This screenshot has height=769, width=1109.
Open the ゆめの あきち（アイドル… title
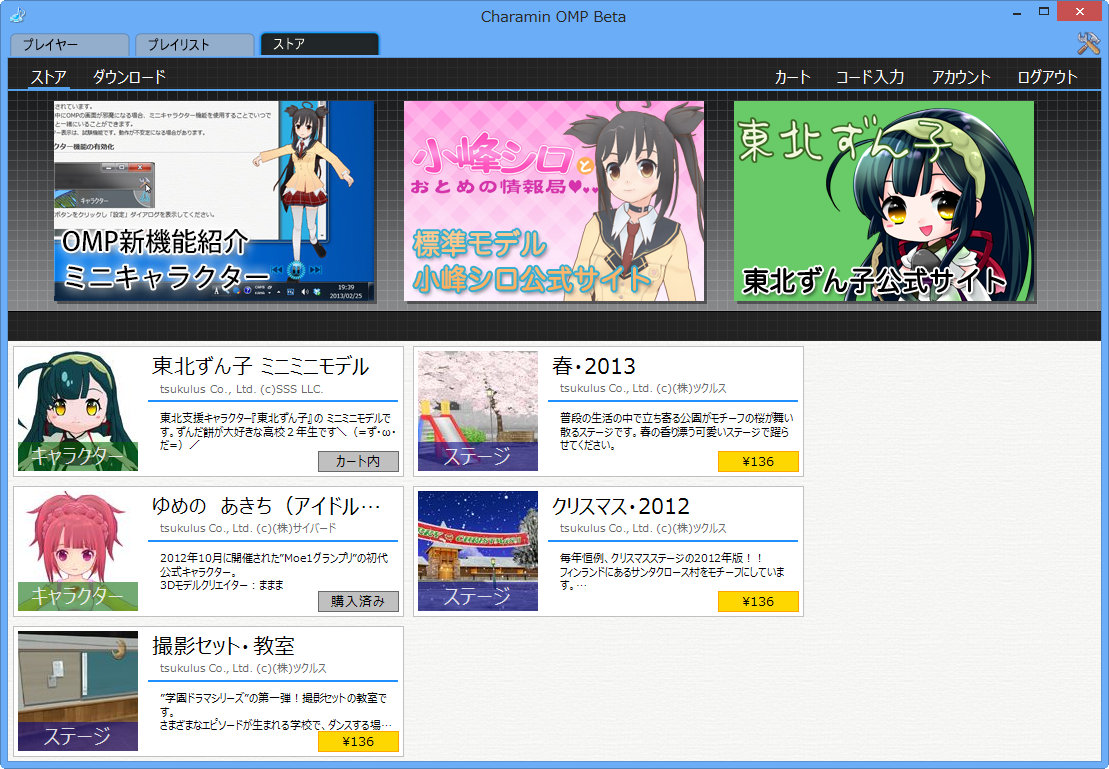coord(266,506)
